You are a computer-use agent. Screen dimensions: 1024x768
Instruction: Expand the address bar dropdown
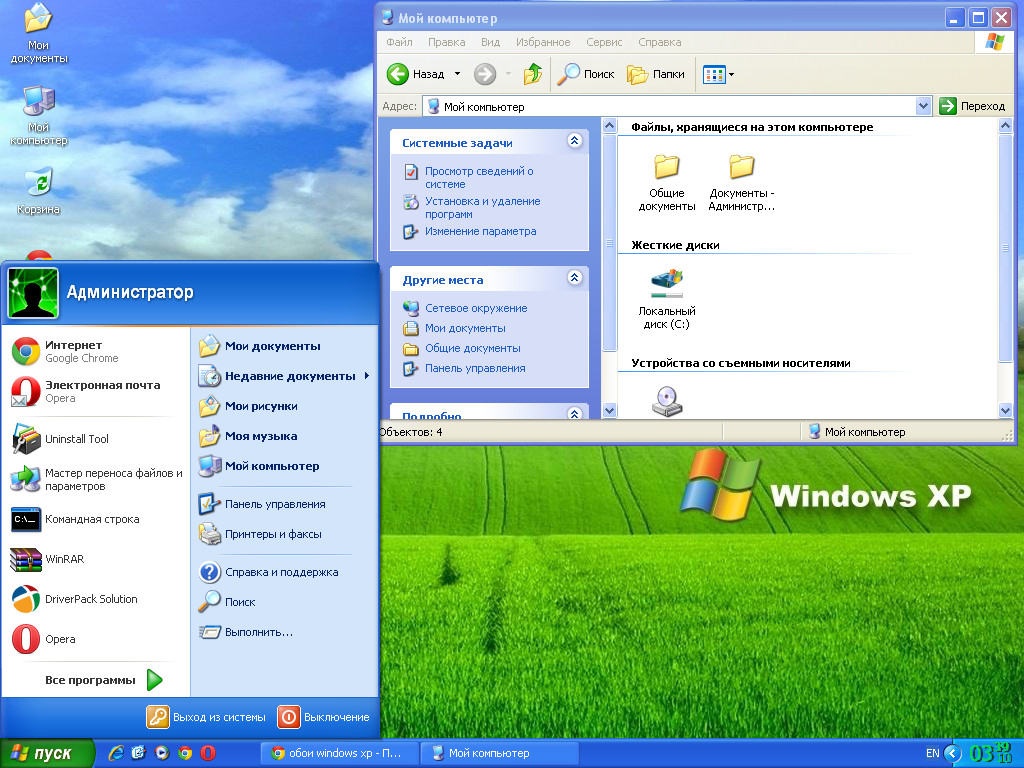[923, 106]
